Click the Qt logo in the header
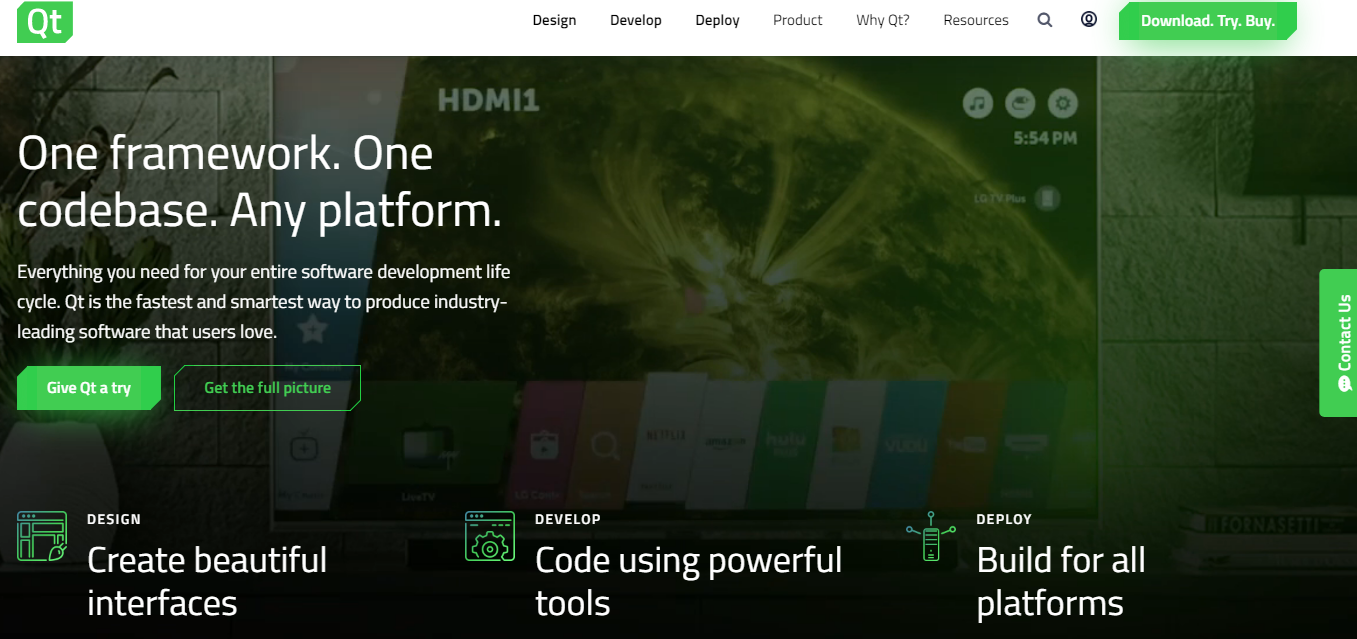 click(x=45, y=22)
